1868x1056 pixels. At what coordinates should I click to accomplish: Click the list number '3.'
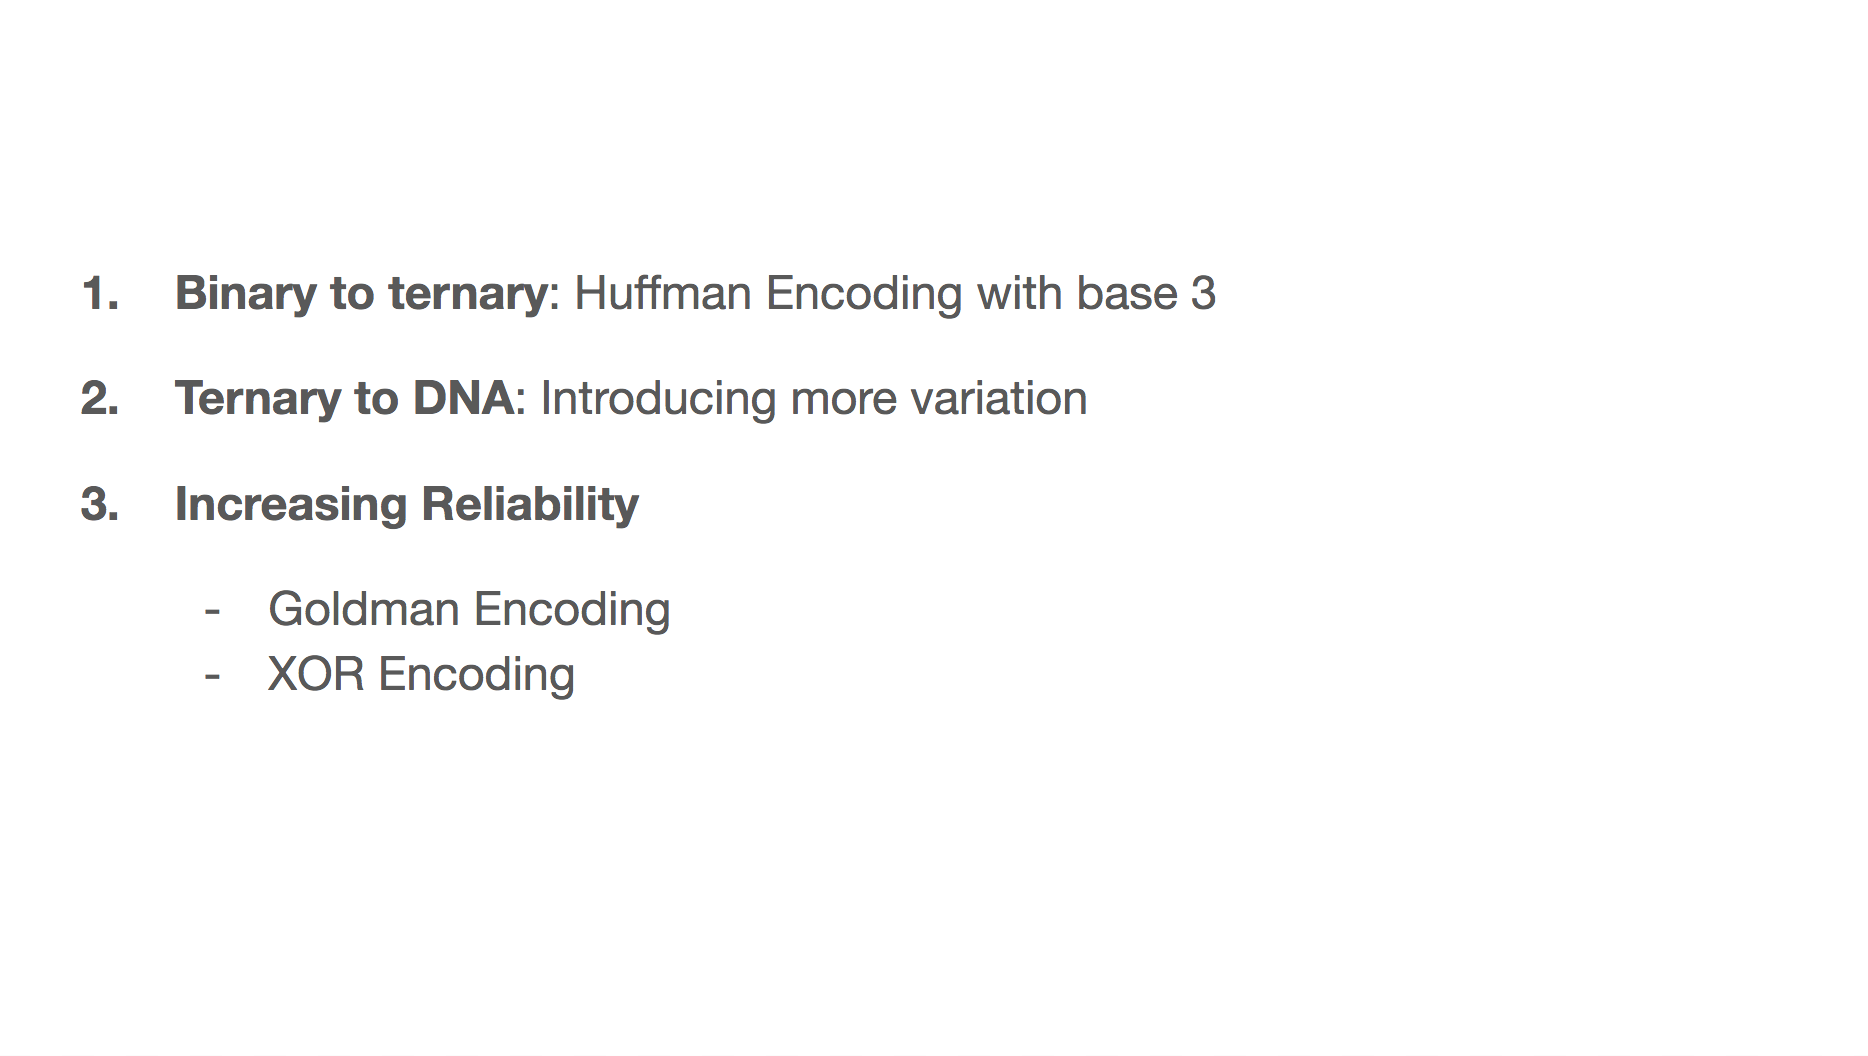pos(100,504)
